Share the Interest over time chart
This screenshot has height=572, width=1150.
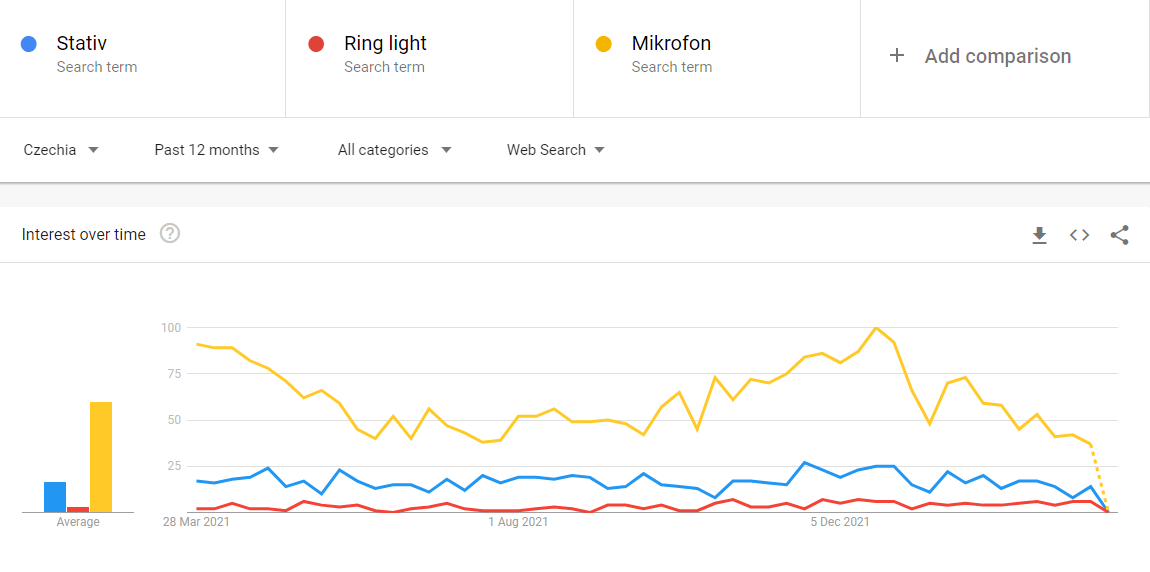[1120, 235]
